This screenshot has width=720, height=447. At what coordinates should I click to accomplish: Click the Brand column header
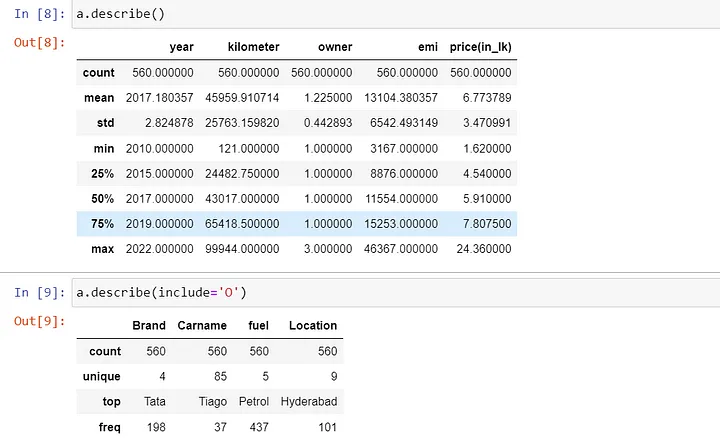point(149,326)
